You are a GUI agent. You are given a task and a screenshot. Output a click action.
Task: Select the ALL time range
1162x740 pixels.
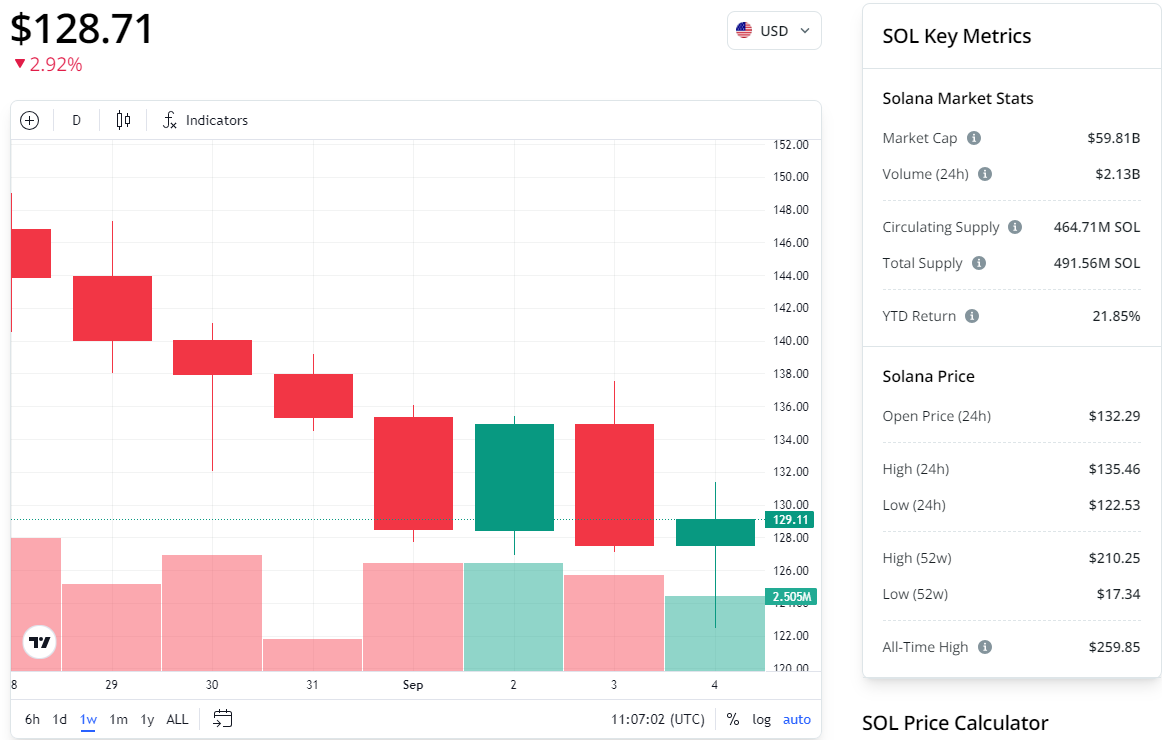click(177, 719)
